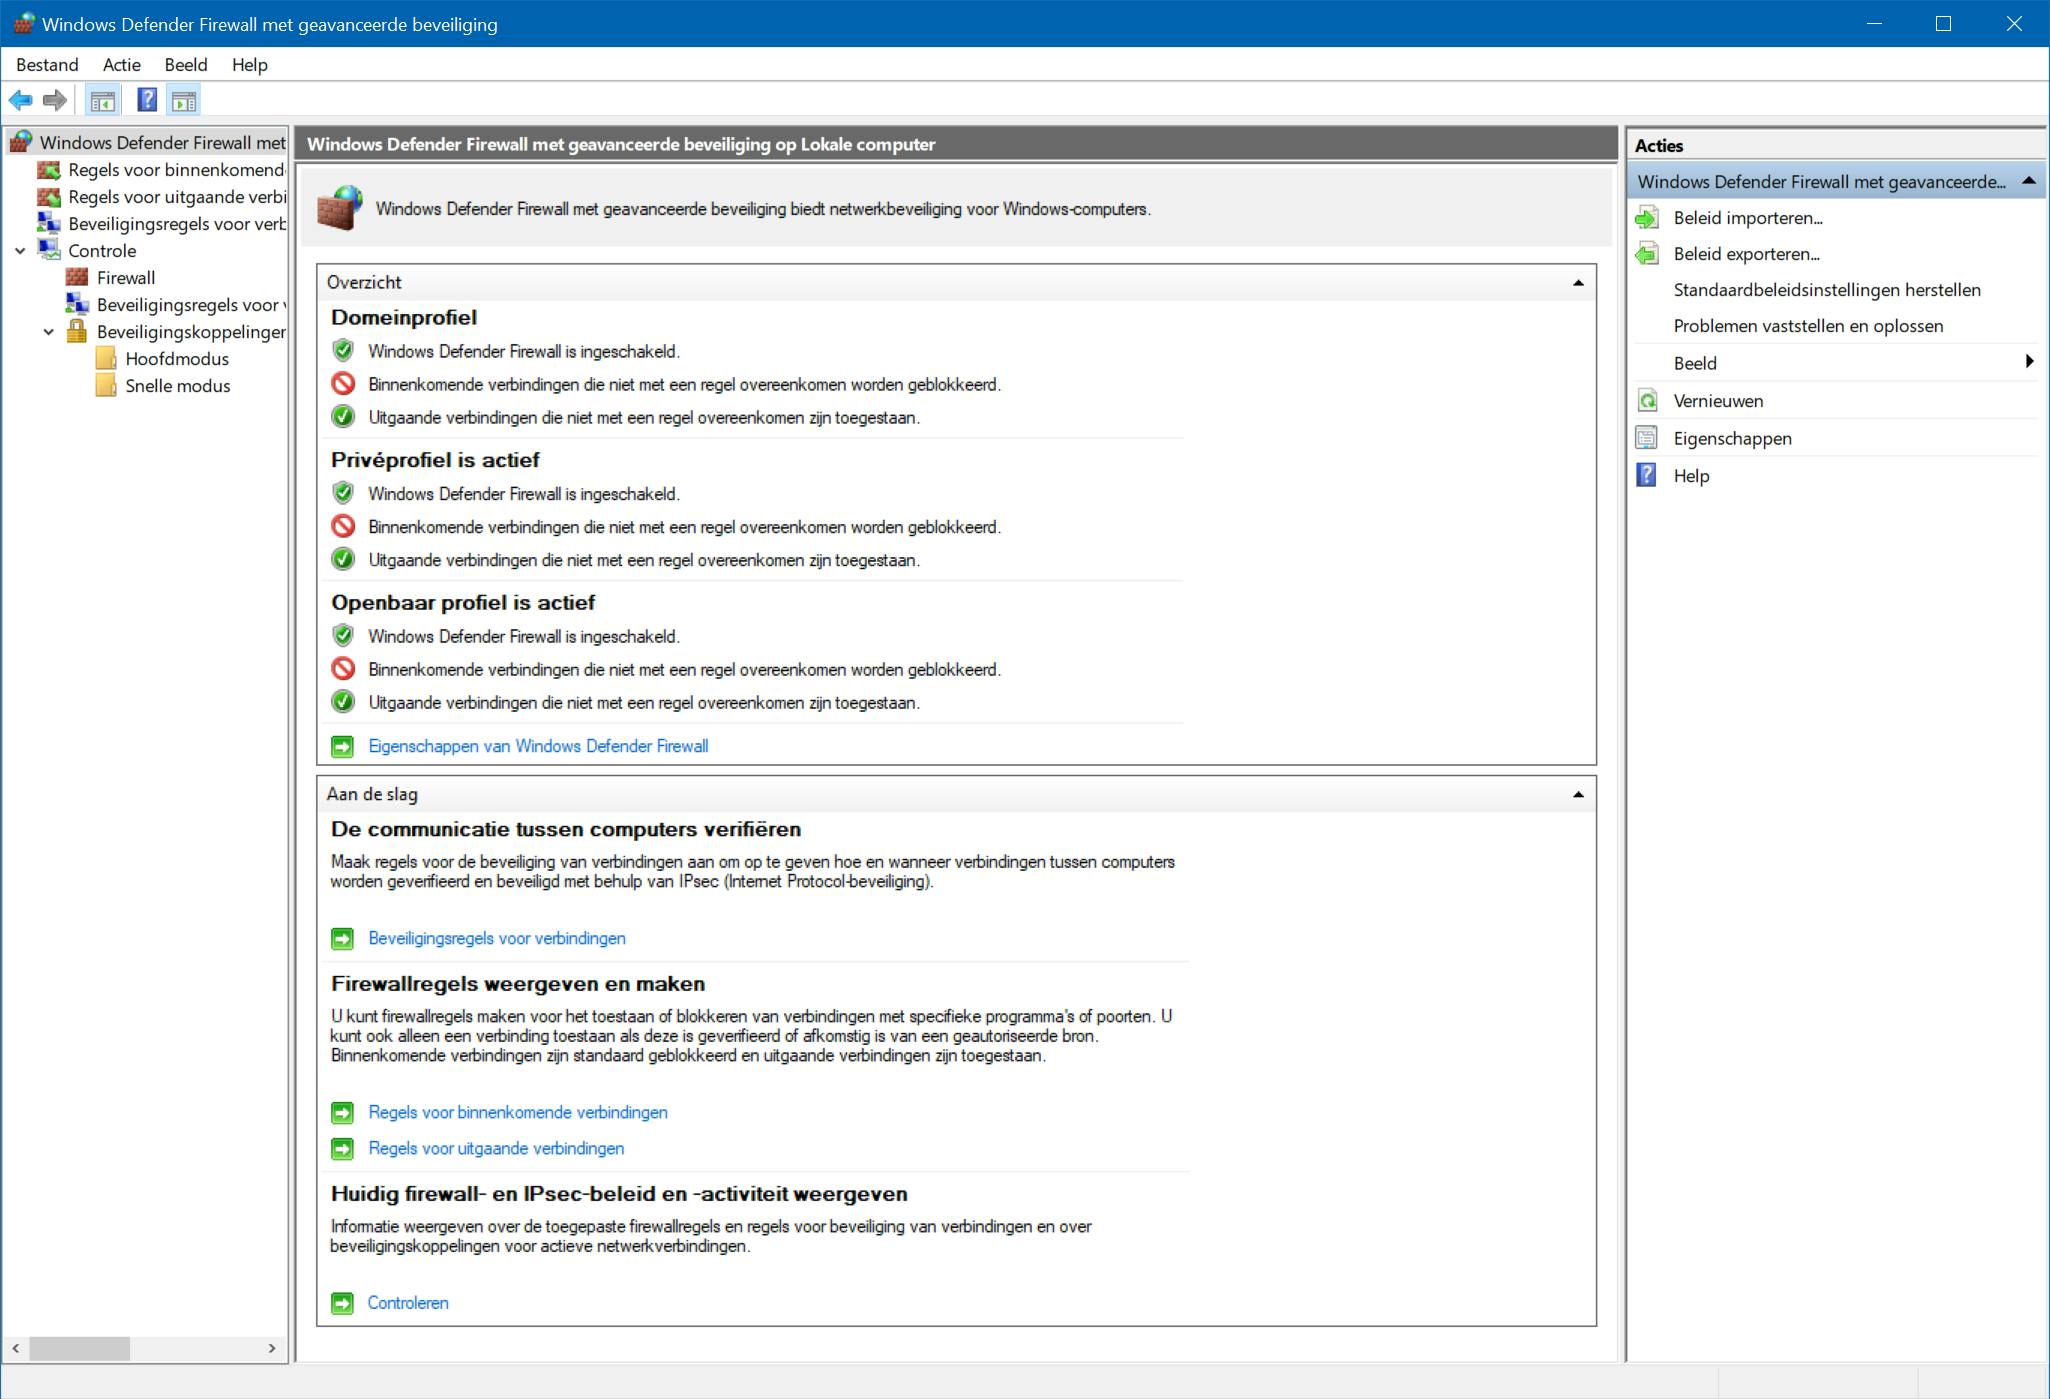2050x1399 pixels.
Task: Collapse the Beveiligingskoppelingen tree node
Action: click(48, 332)
